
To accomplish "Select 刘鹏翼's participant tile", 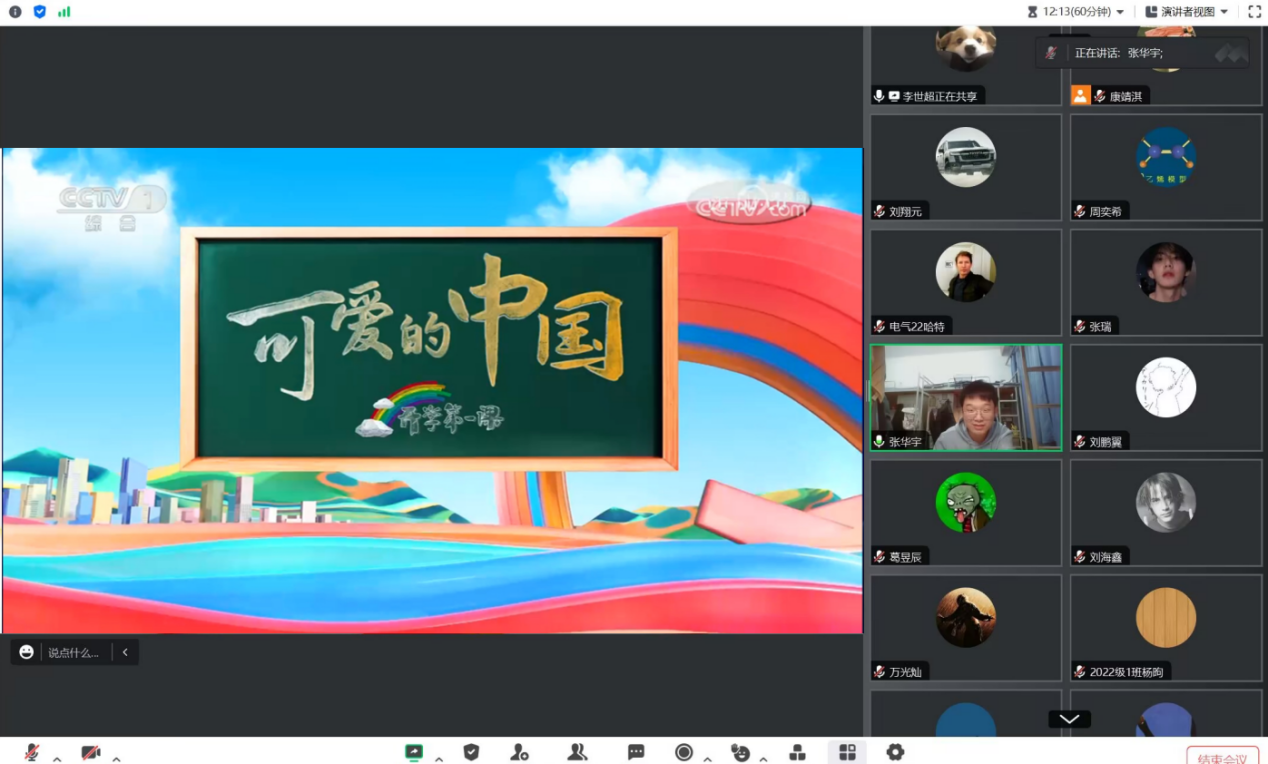I will click(1166, 397).
